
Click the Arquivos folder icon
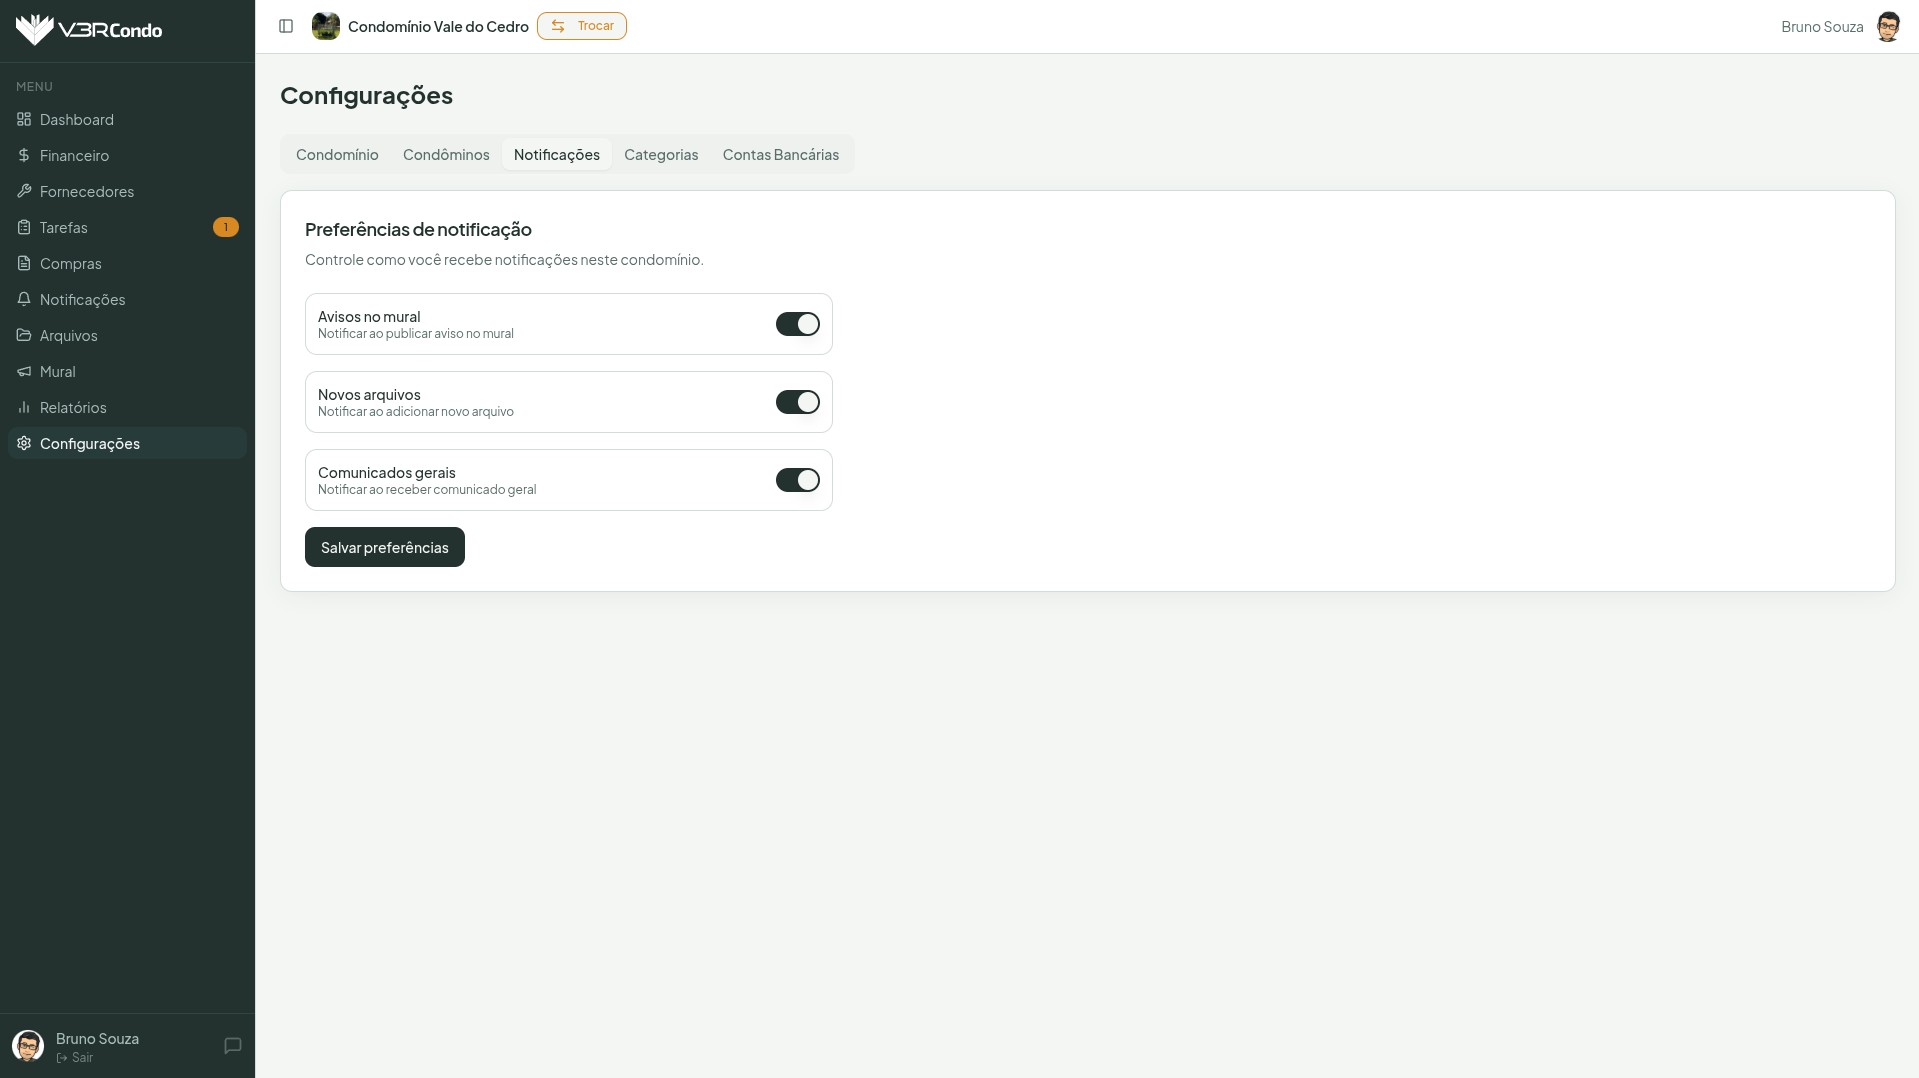24,335
